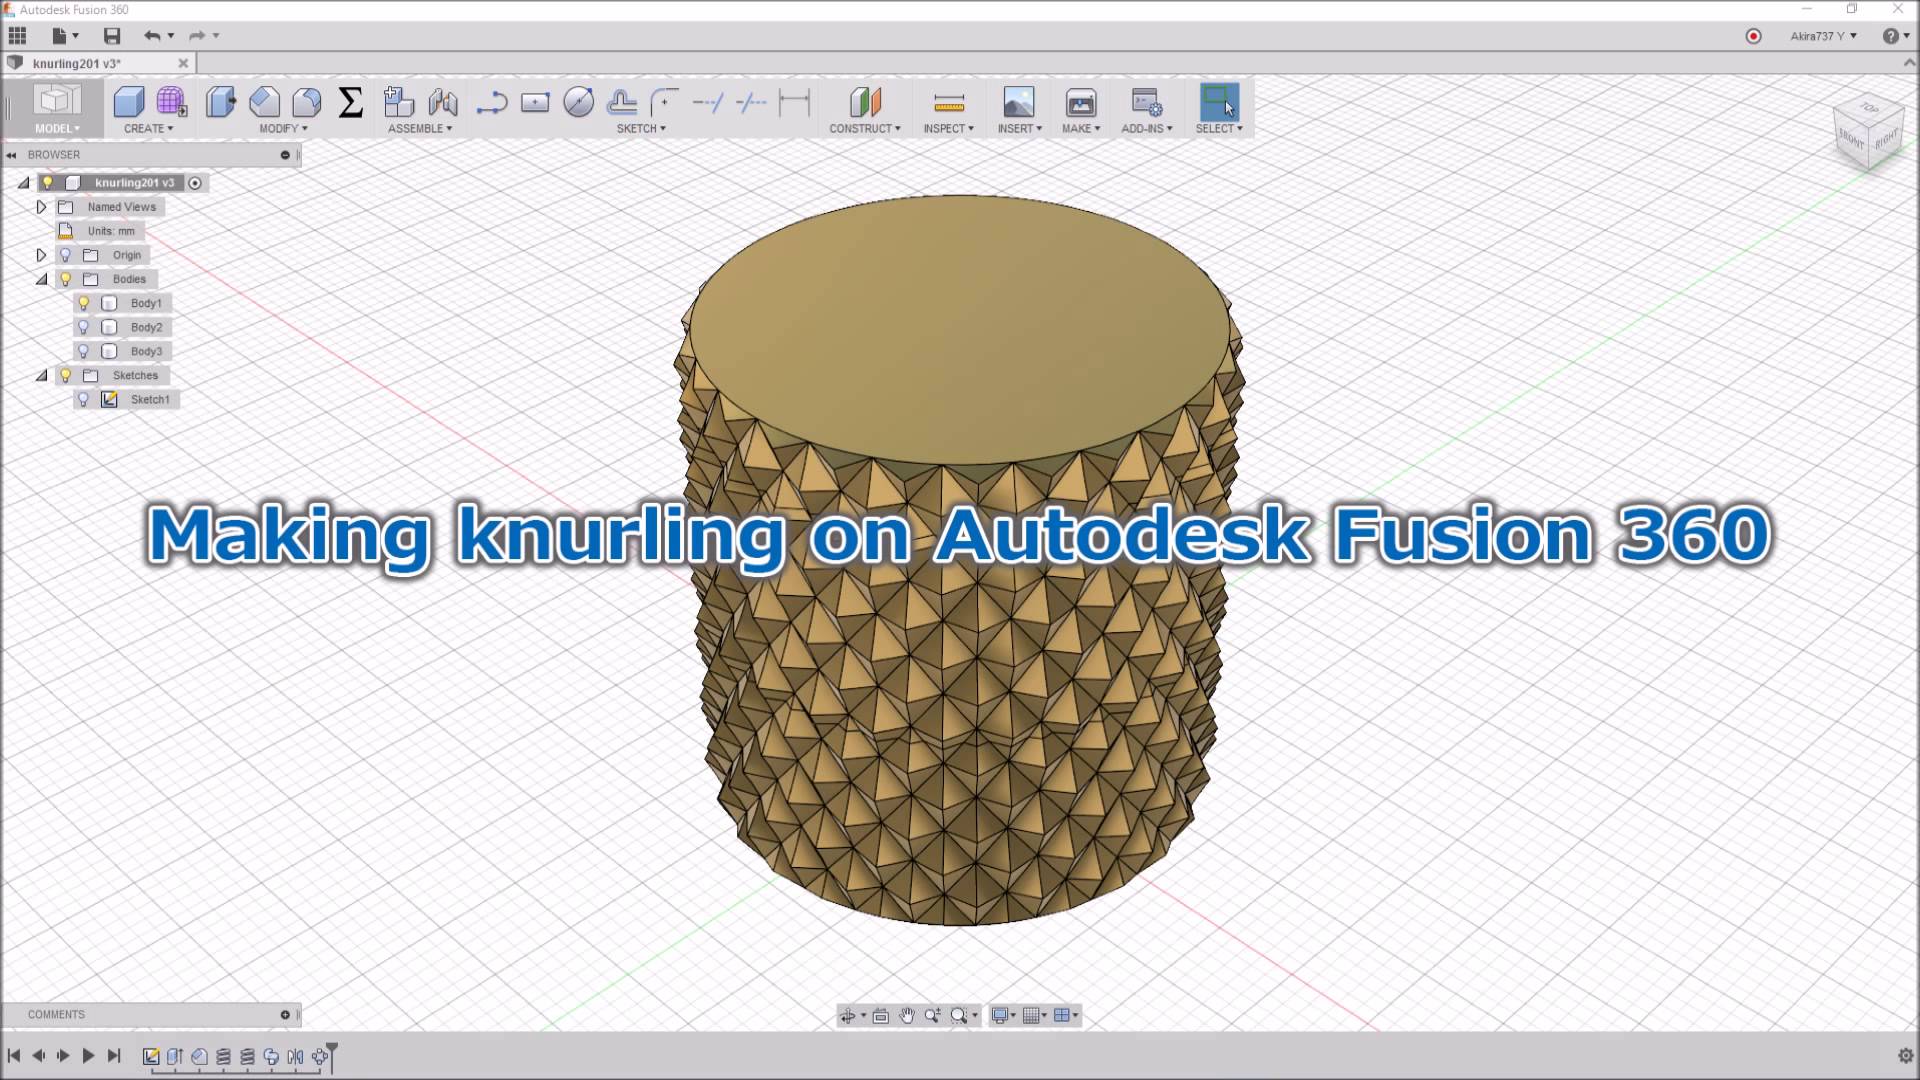This screenshot has width=1920, height=1080.
Task: Click the Construct plane icon
Action: tap(865, 102)
